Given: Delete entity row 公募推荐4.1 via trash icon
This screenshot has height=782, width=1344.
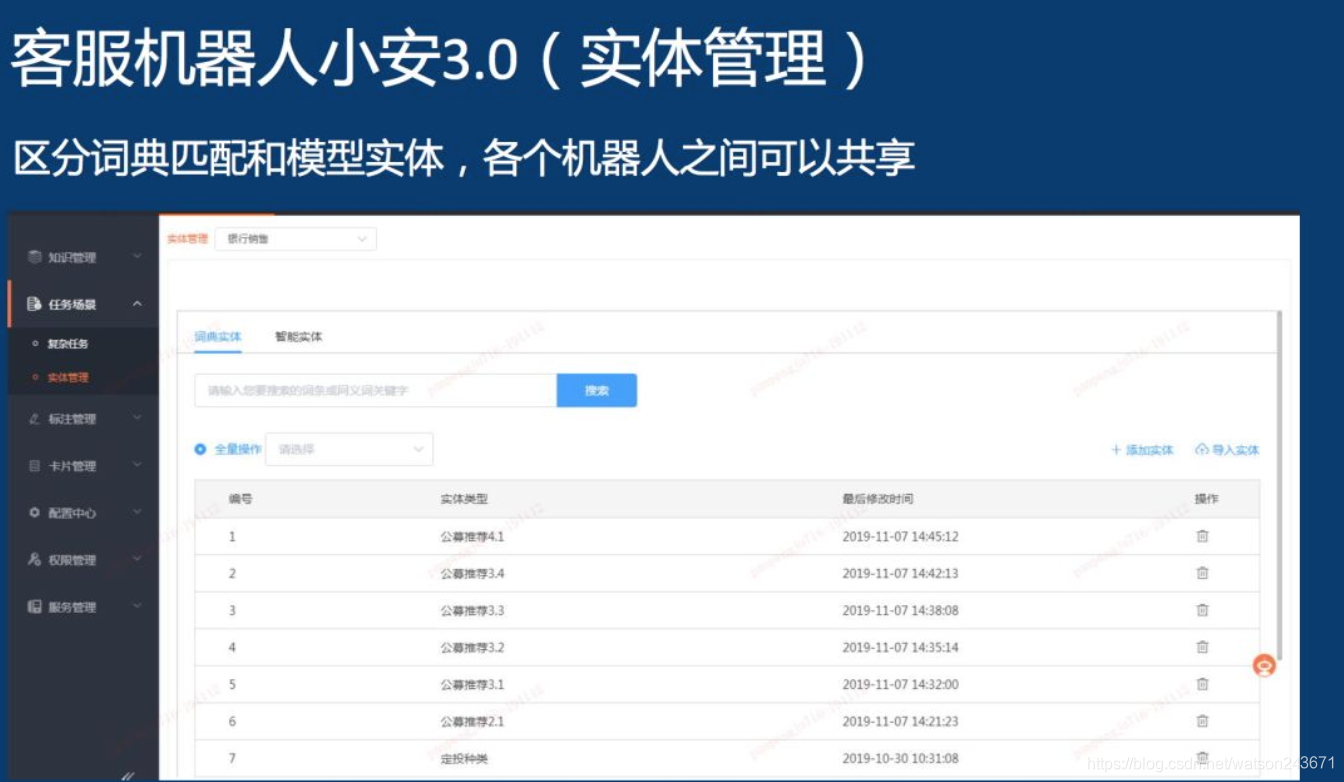Looking at the screenshot, I should coord(1202,536).
